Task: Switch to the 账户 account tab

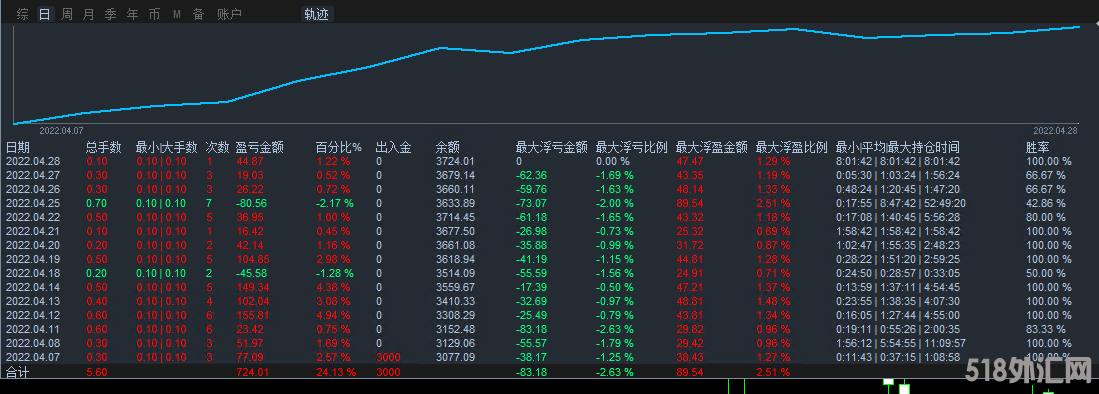Action: 229,14
